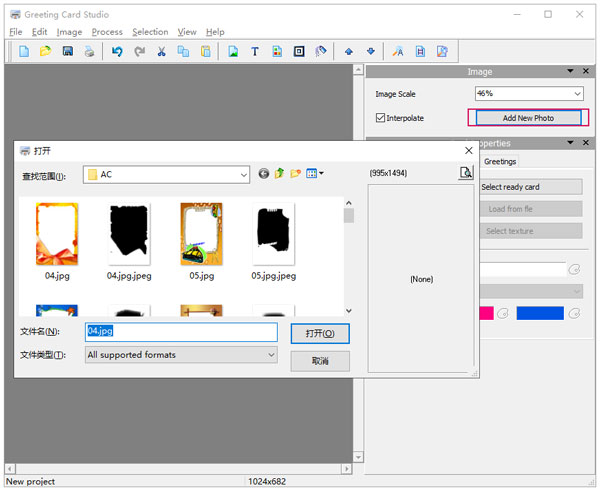Expand the Image Scale dropdown
The width and height of the screenshot is (600, 491).
tap(577, 94)
